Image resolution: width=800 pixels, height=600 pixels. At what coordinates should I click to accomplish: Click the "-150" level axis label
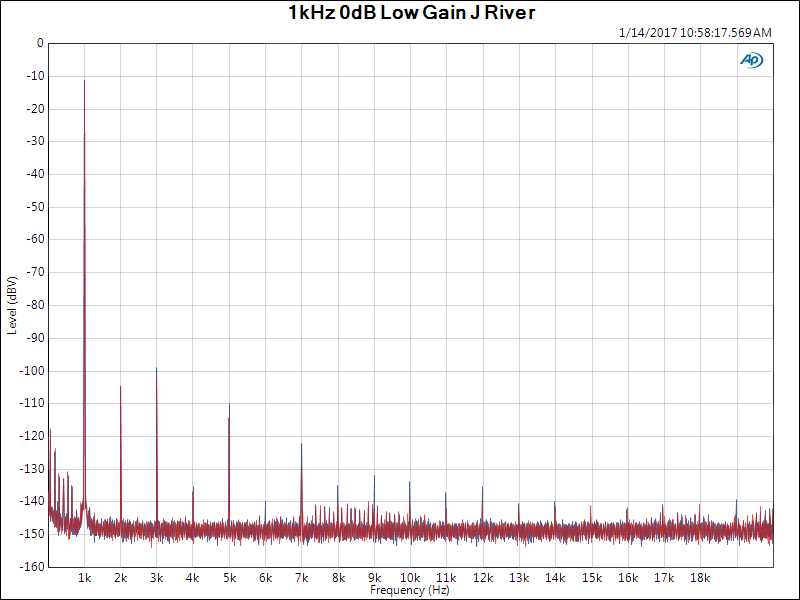pyautogui.click(x=32, y=534)
